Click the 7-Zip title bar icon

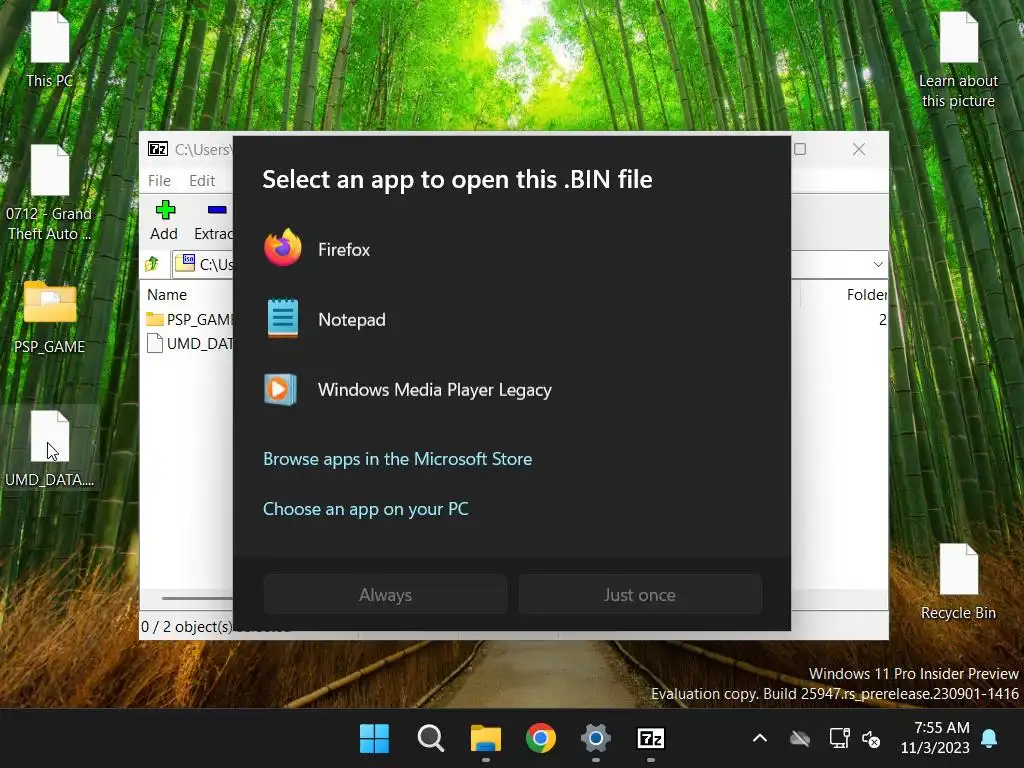(157, 149)
